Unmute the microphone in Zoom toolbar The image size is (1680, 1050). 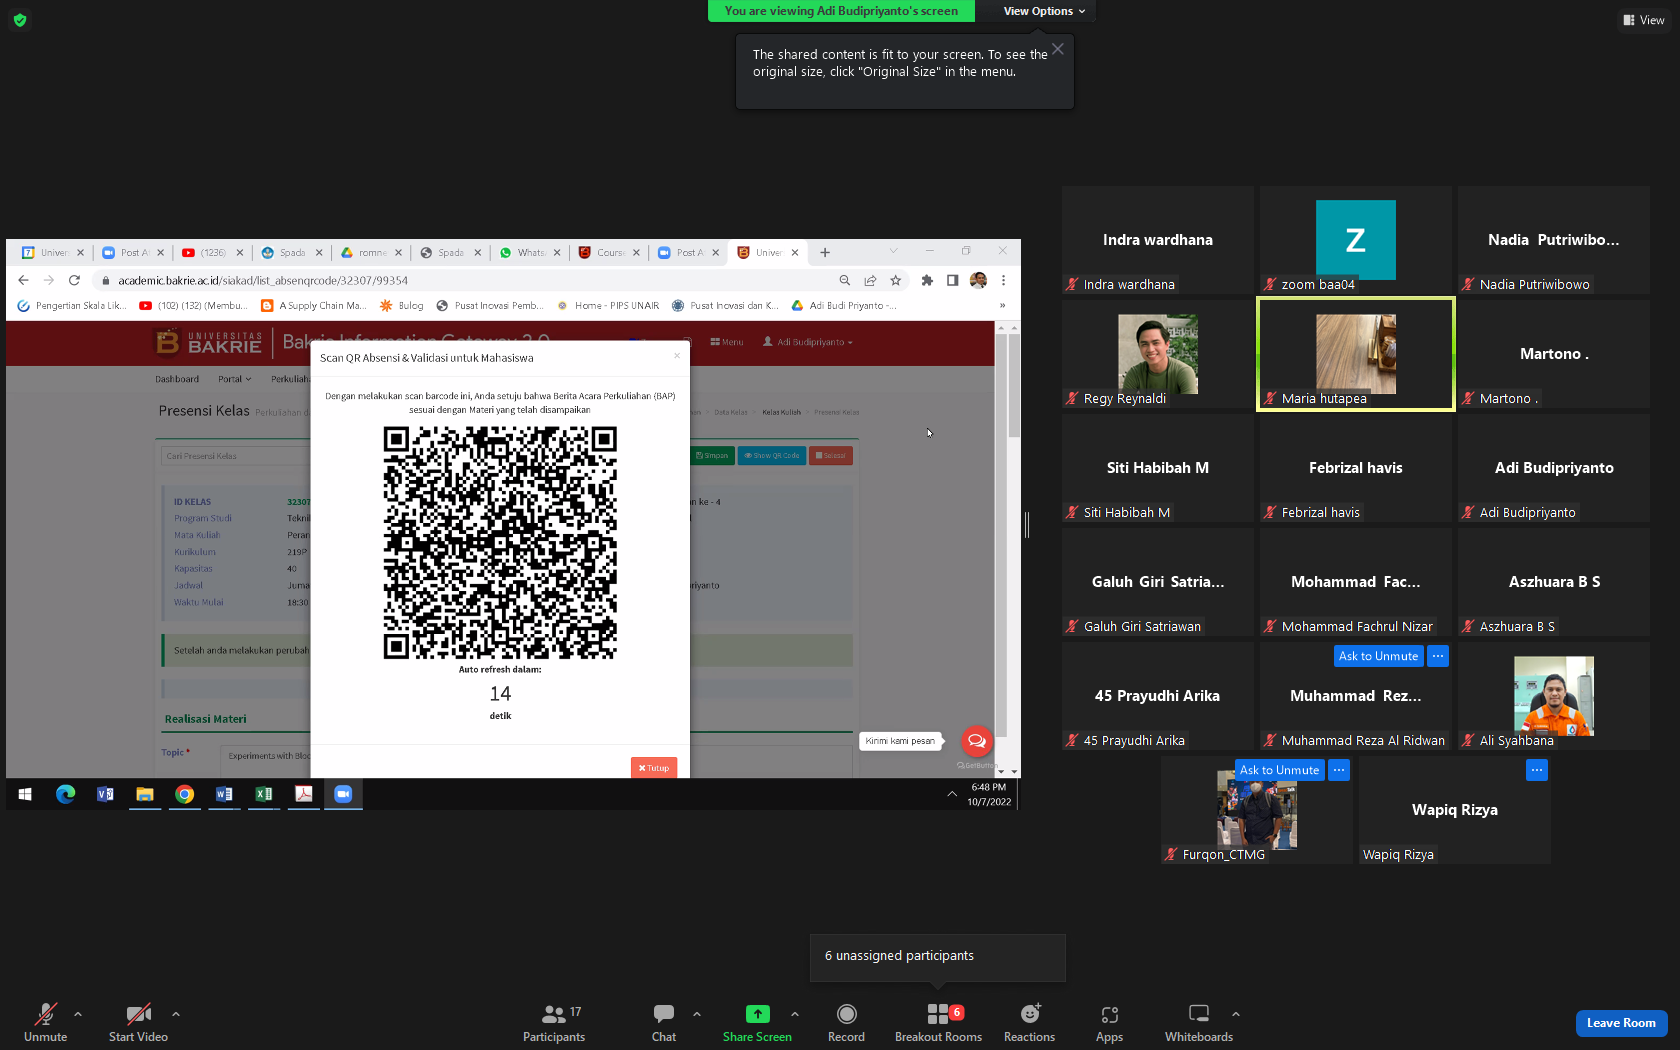[x=45, y=1022]
